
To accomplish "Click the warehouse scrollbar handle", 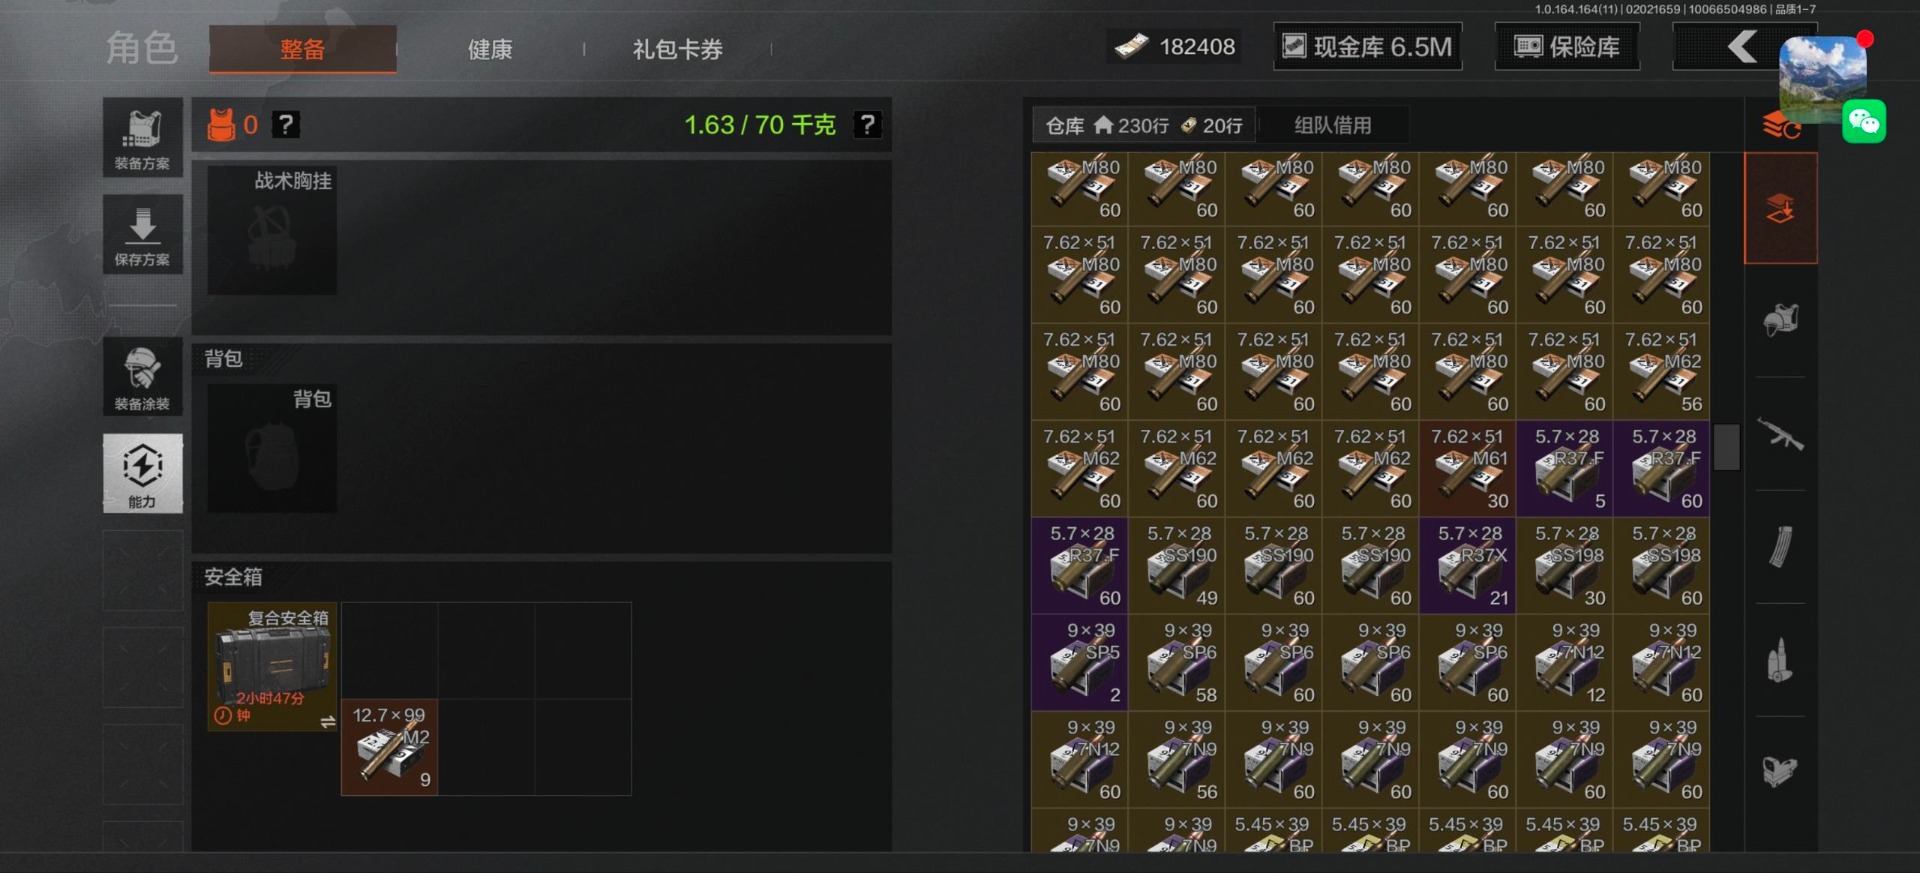I will point(1727,447).
